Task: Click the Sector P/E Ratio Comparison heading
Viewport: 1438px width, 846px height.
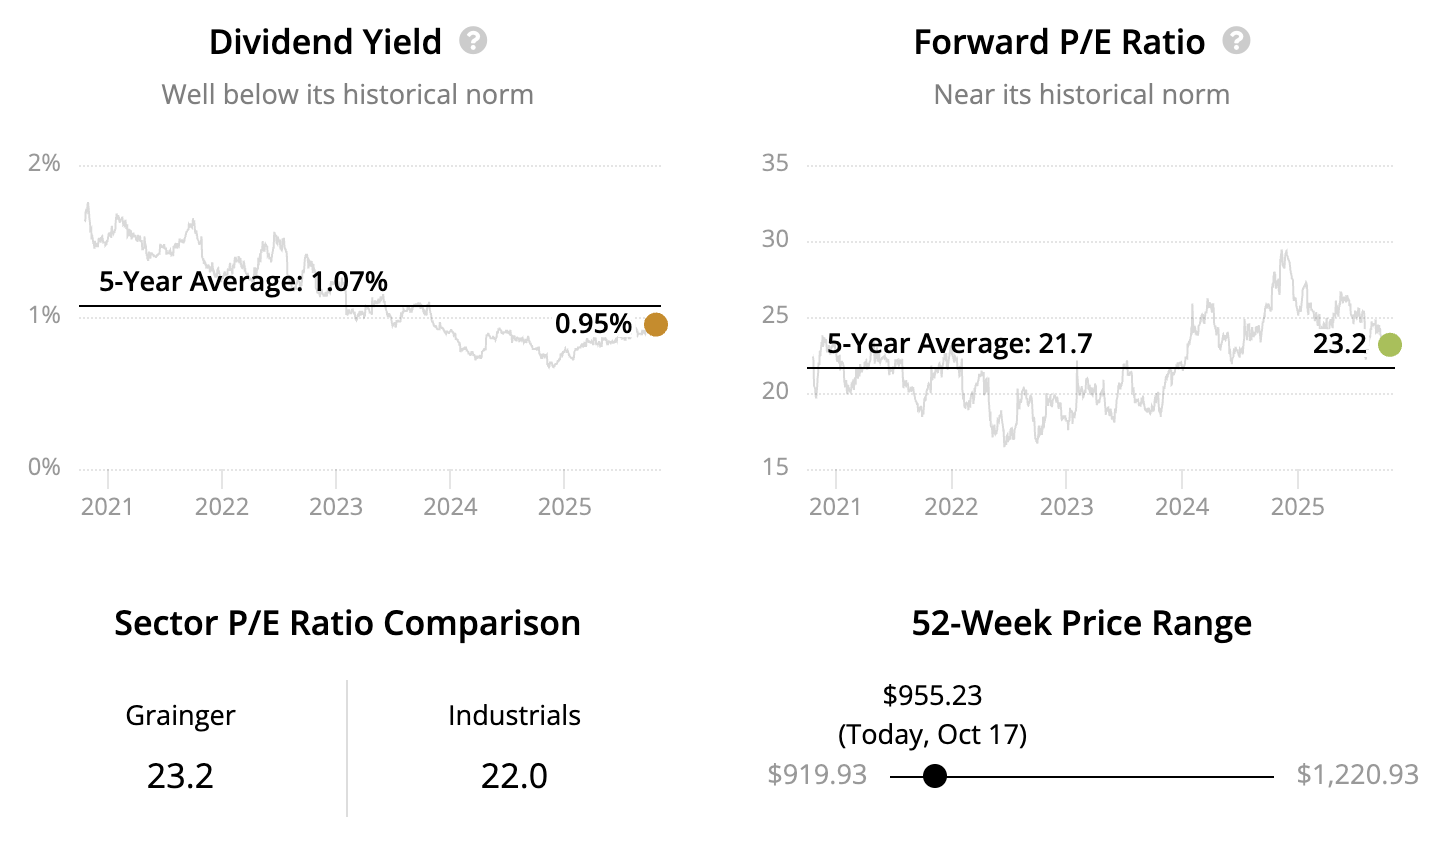Action: tap(347, 623)
